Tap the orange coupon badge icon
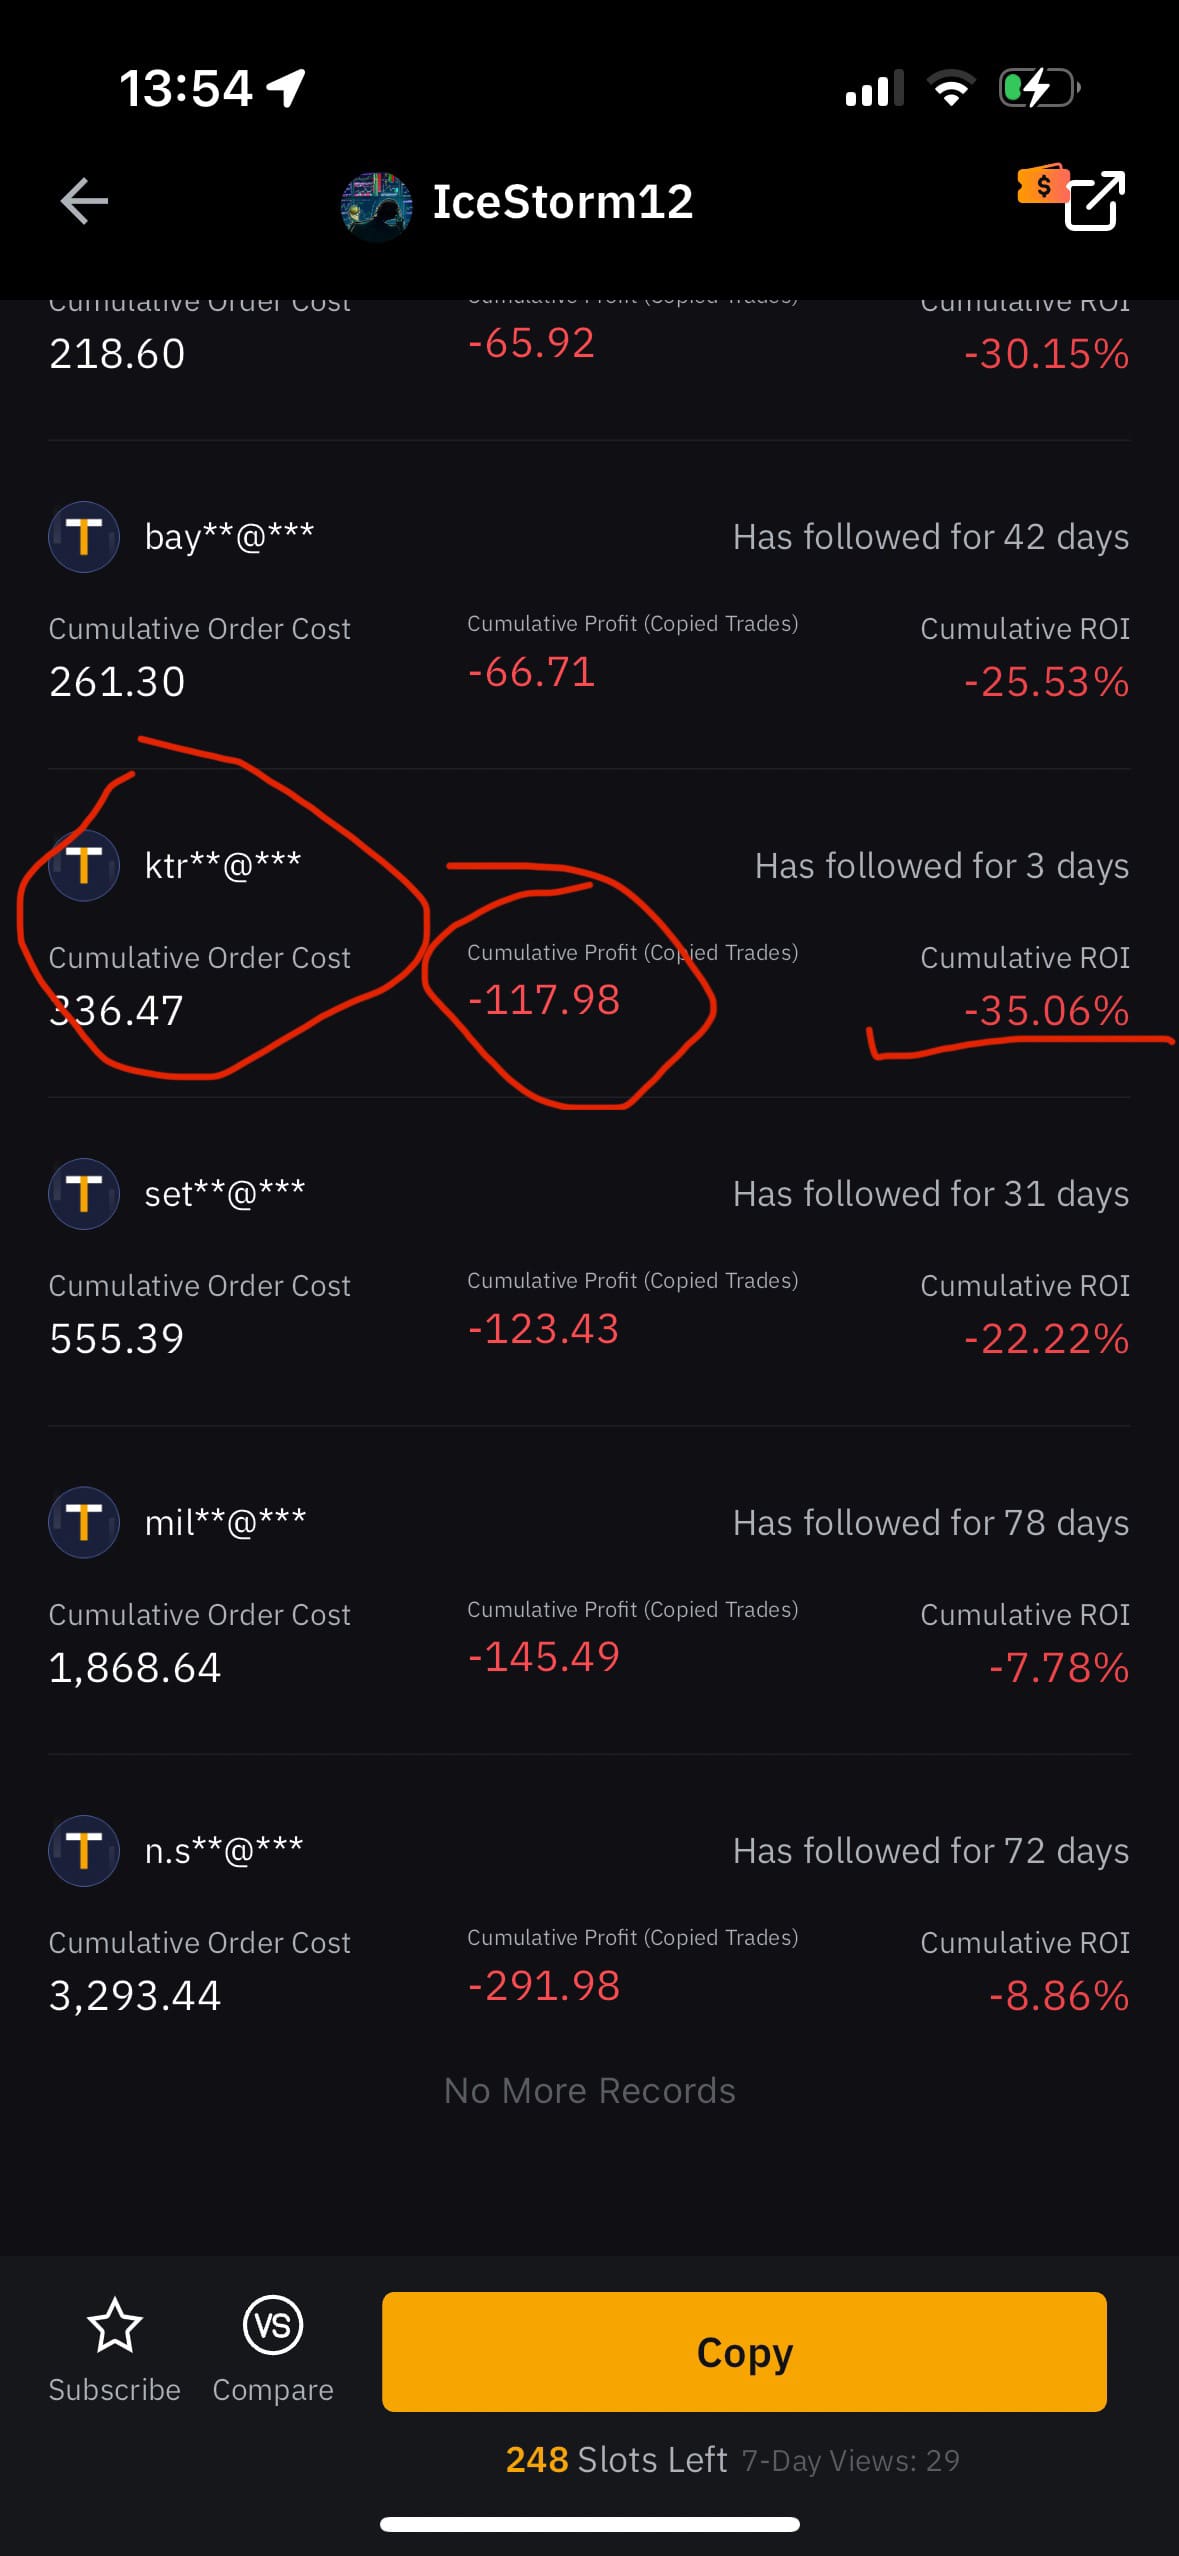 [1040, 185]
